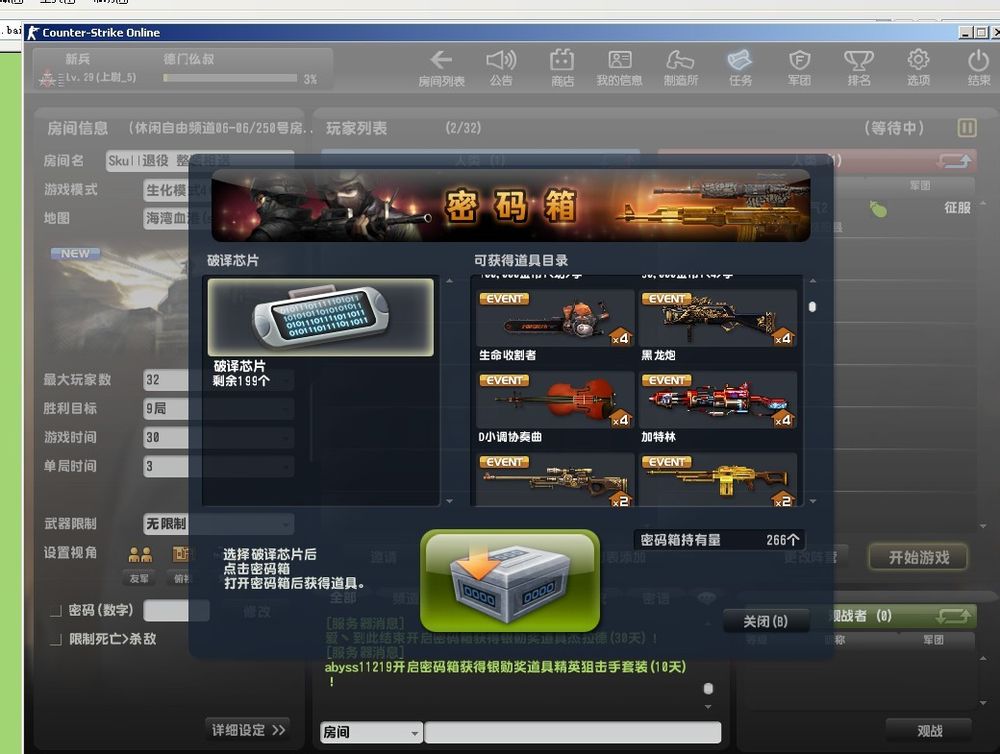Click the chat log scrollbar thumb
The width and height of the screenshot is (1000, 754).
click(708, 688)
